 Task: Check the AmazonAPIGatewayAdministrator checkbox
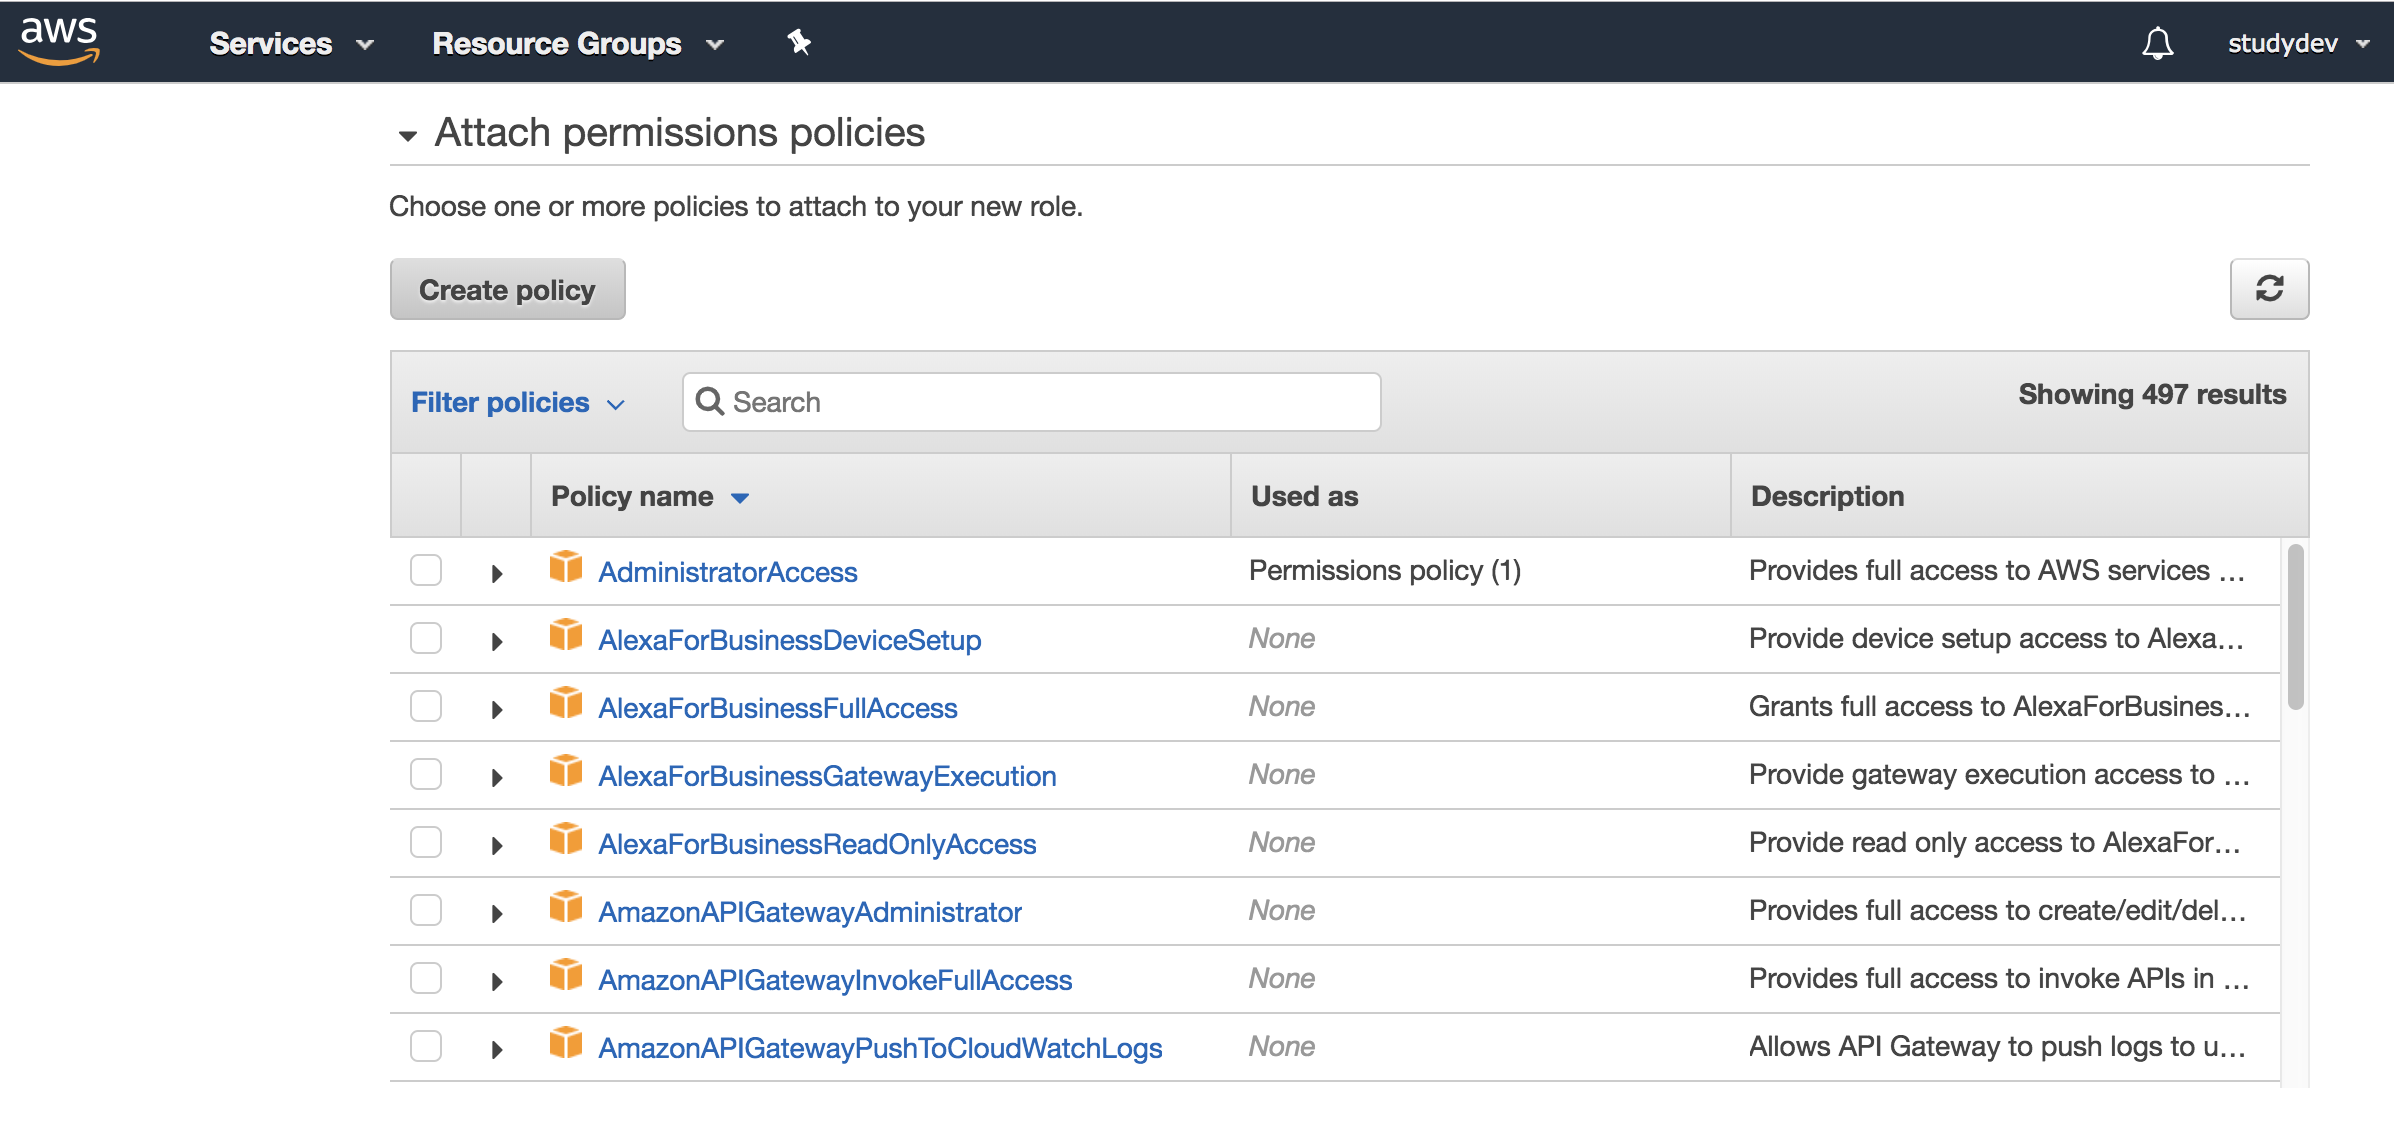pos(426,910)
